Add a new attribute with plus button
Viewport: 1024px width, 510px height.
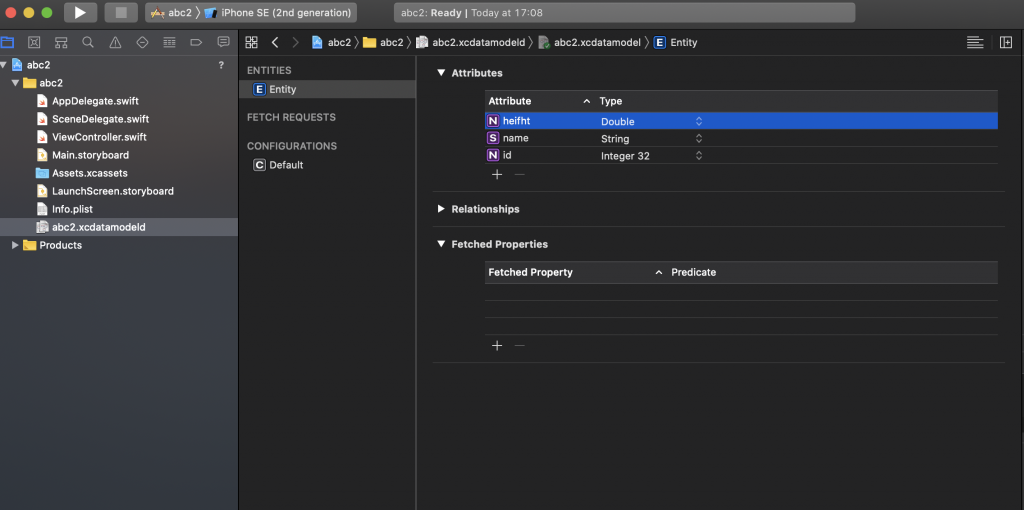tap(496, 174)
